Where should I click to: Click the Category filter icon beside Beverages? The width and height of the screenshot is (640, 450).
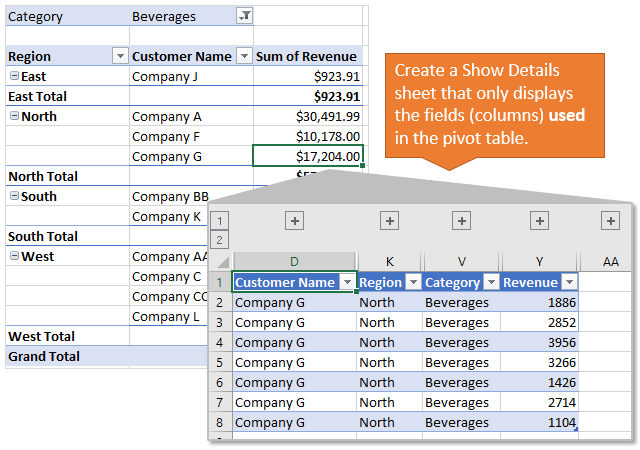point(245,16)
